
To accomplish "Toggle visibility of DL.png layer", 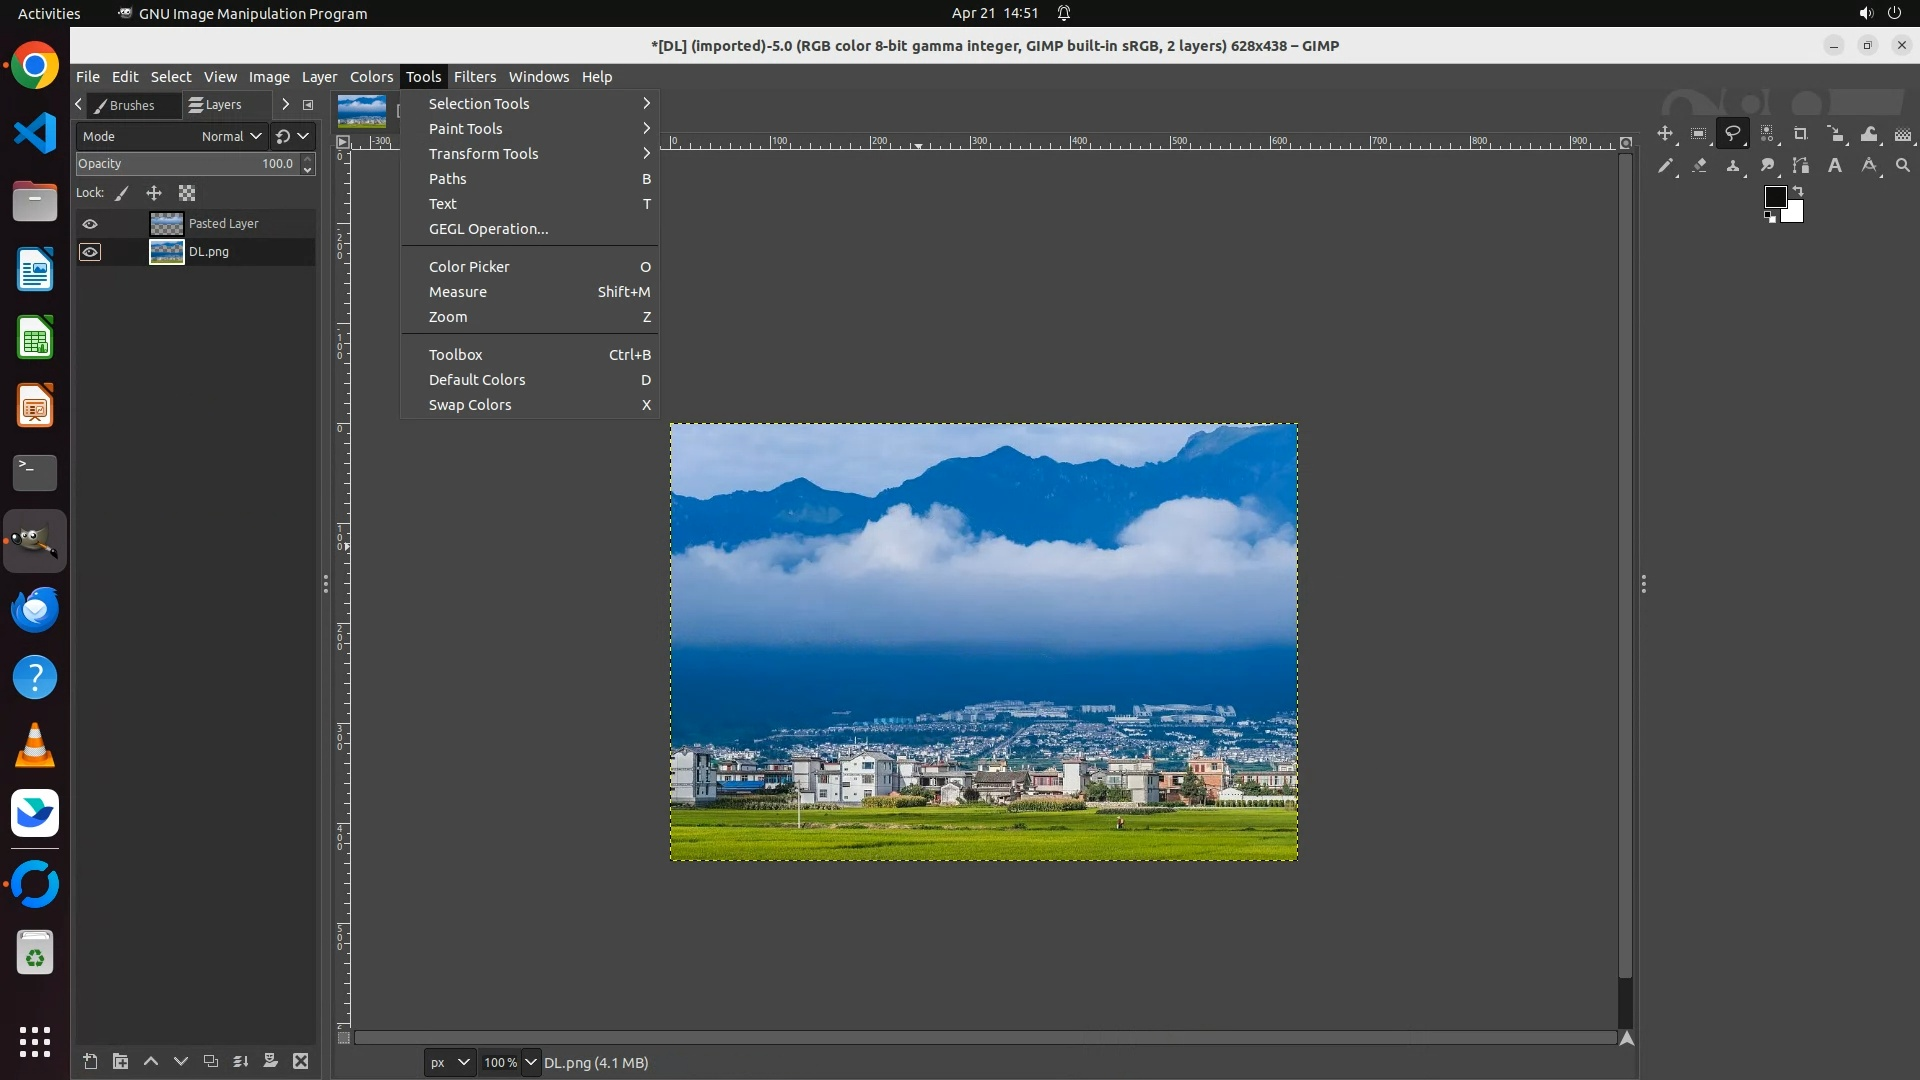I will click(x=90, y=252).
